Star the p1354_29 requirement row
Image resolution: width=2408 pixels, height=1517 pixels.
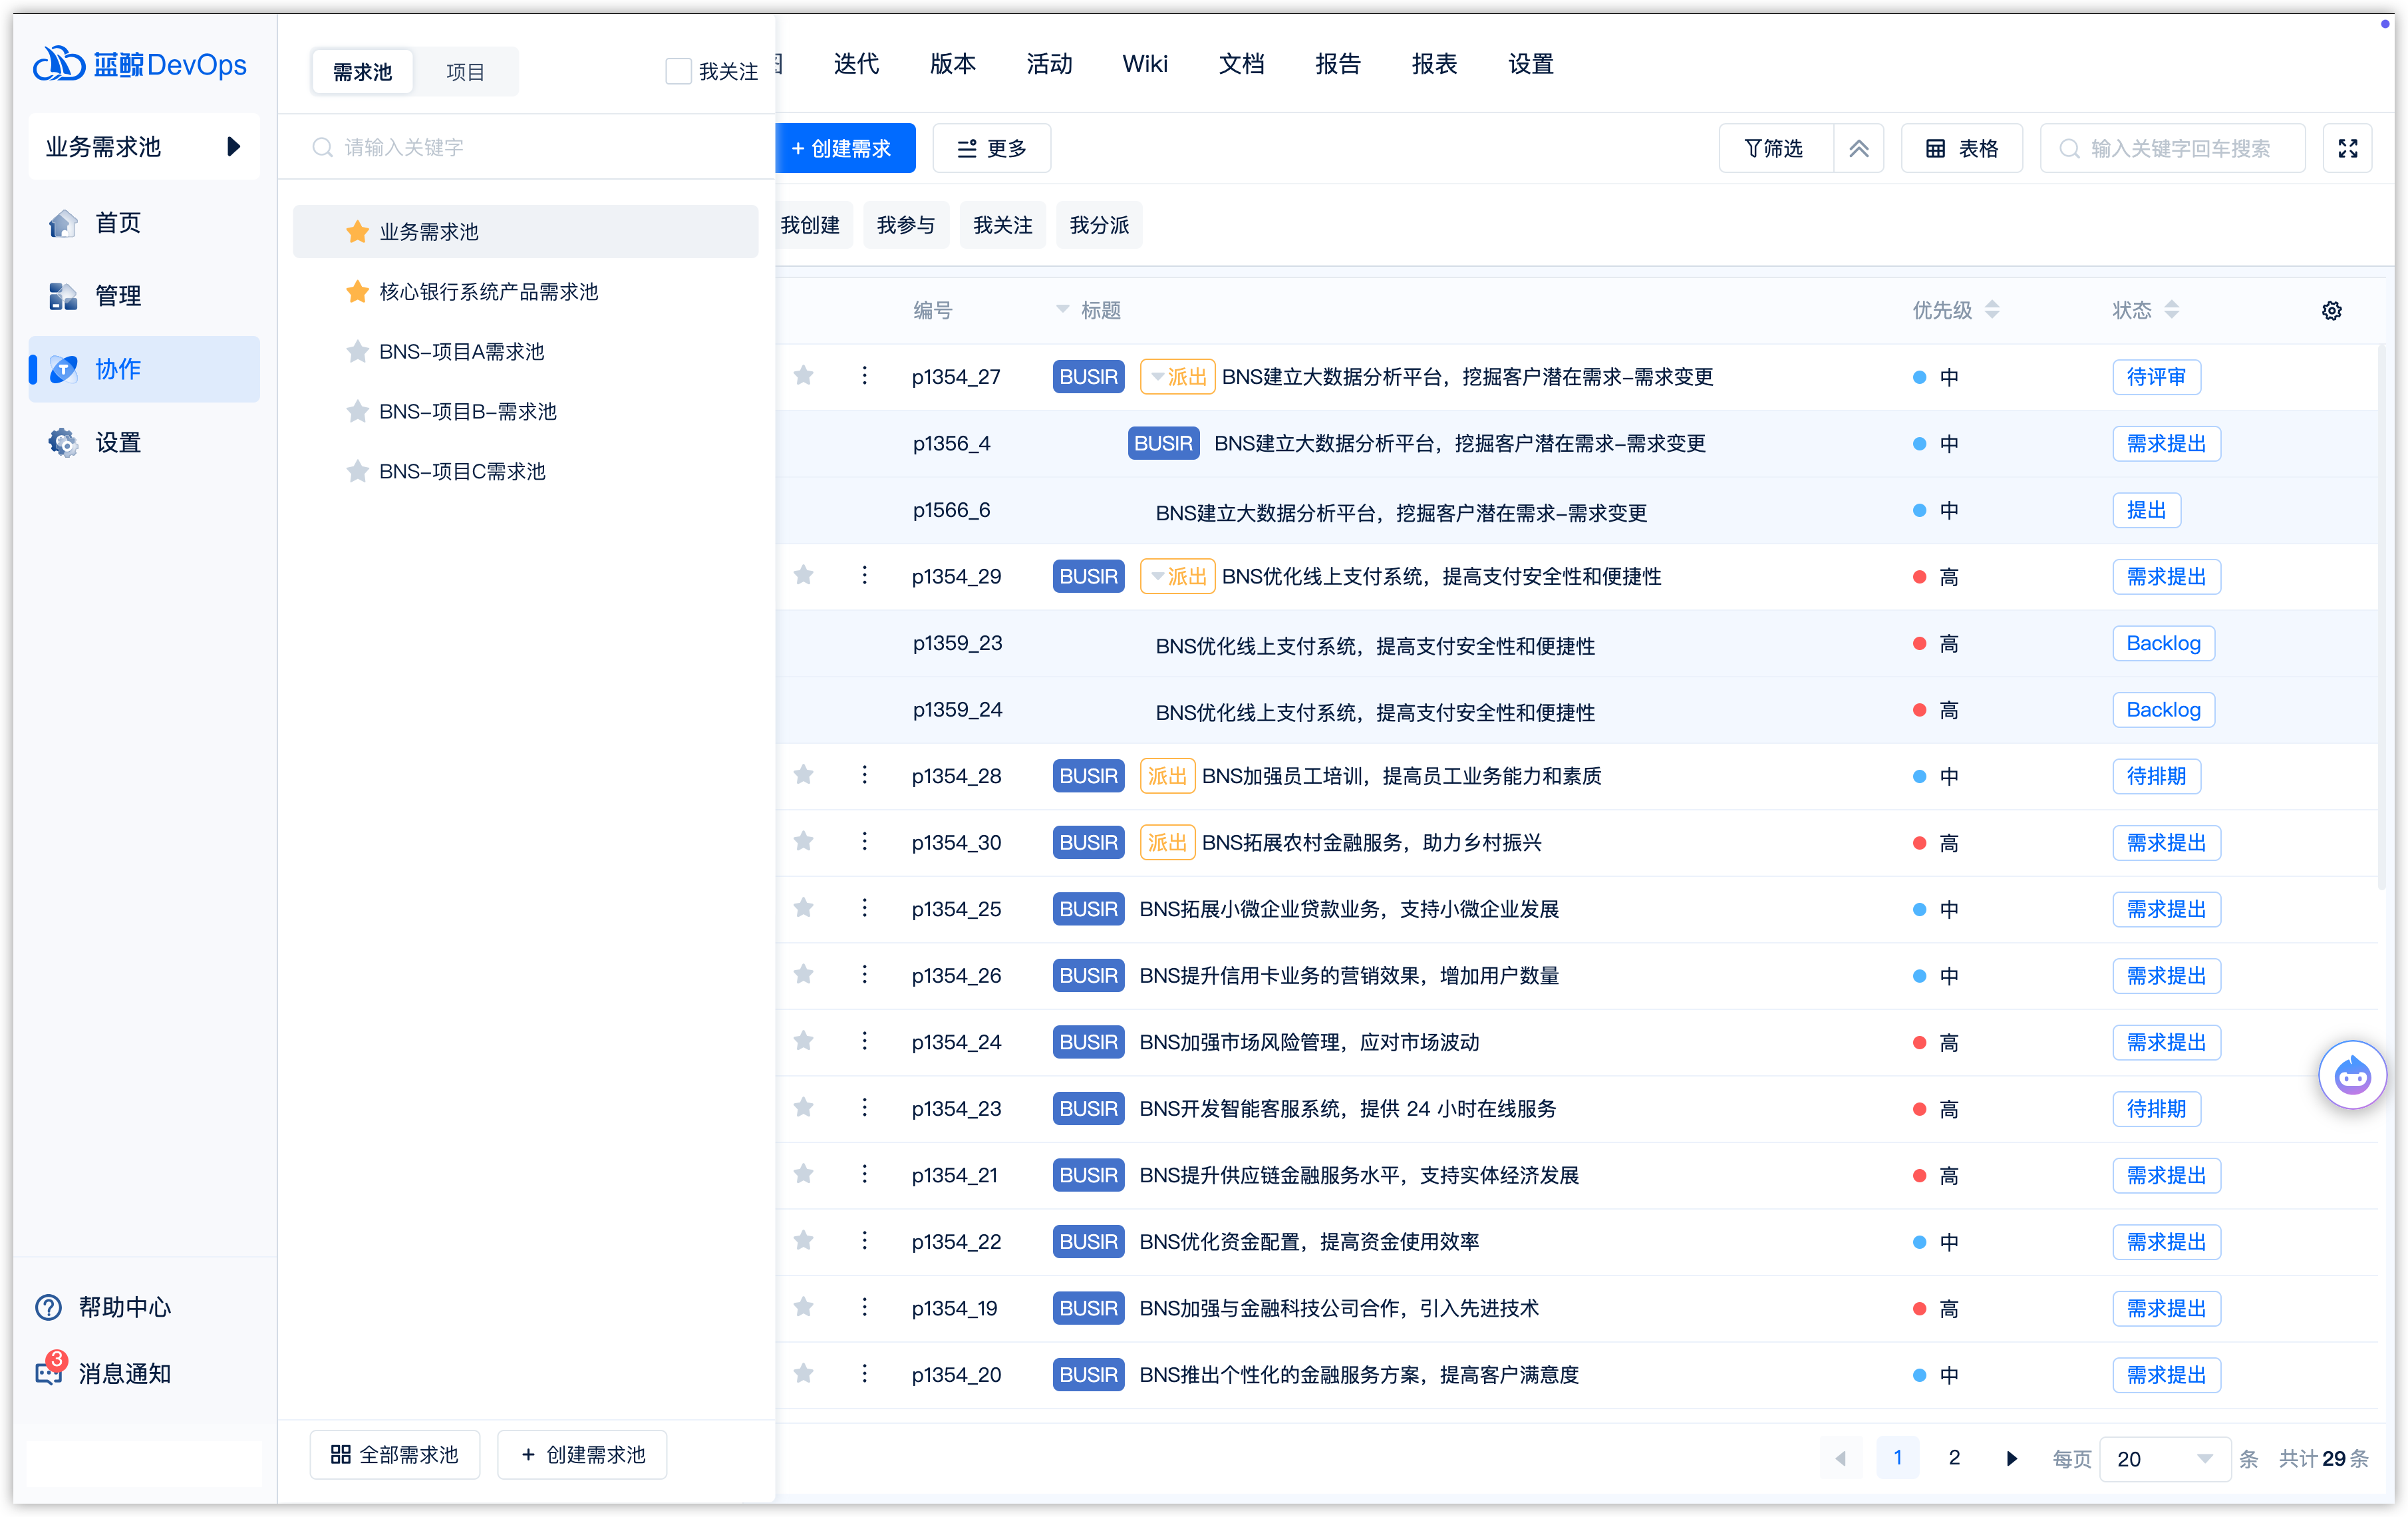pyautogui.click(x=803, y=575)
